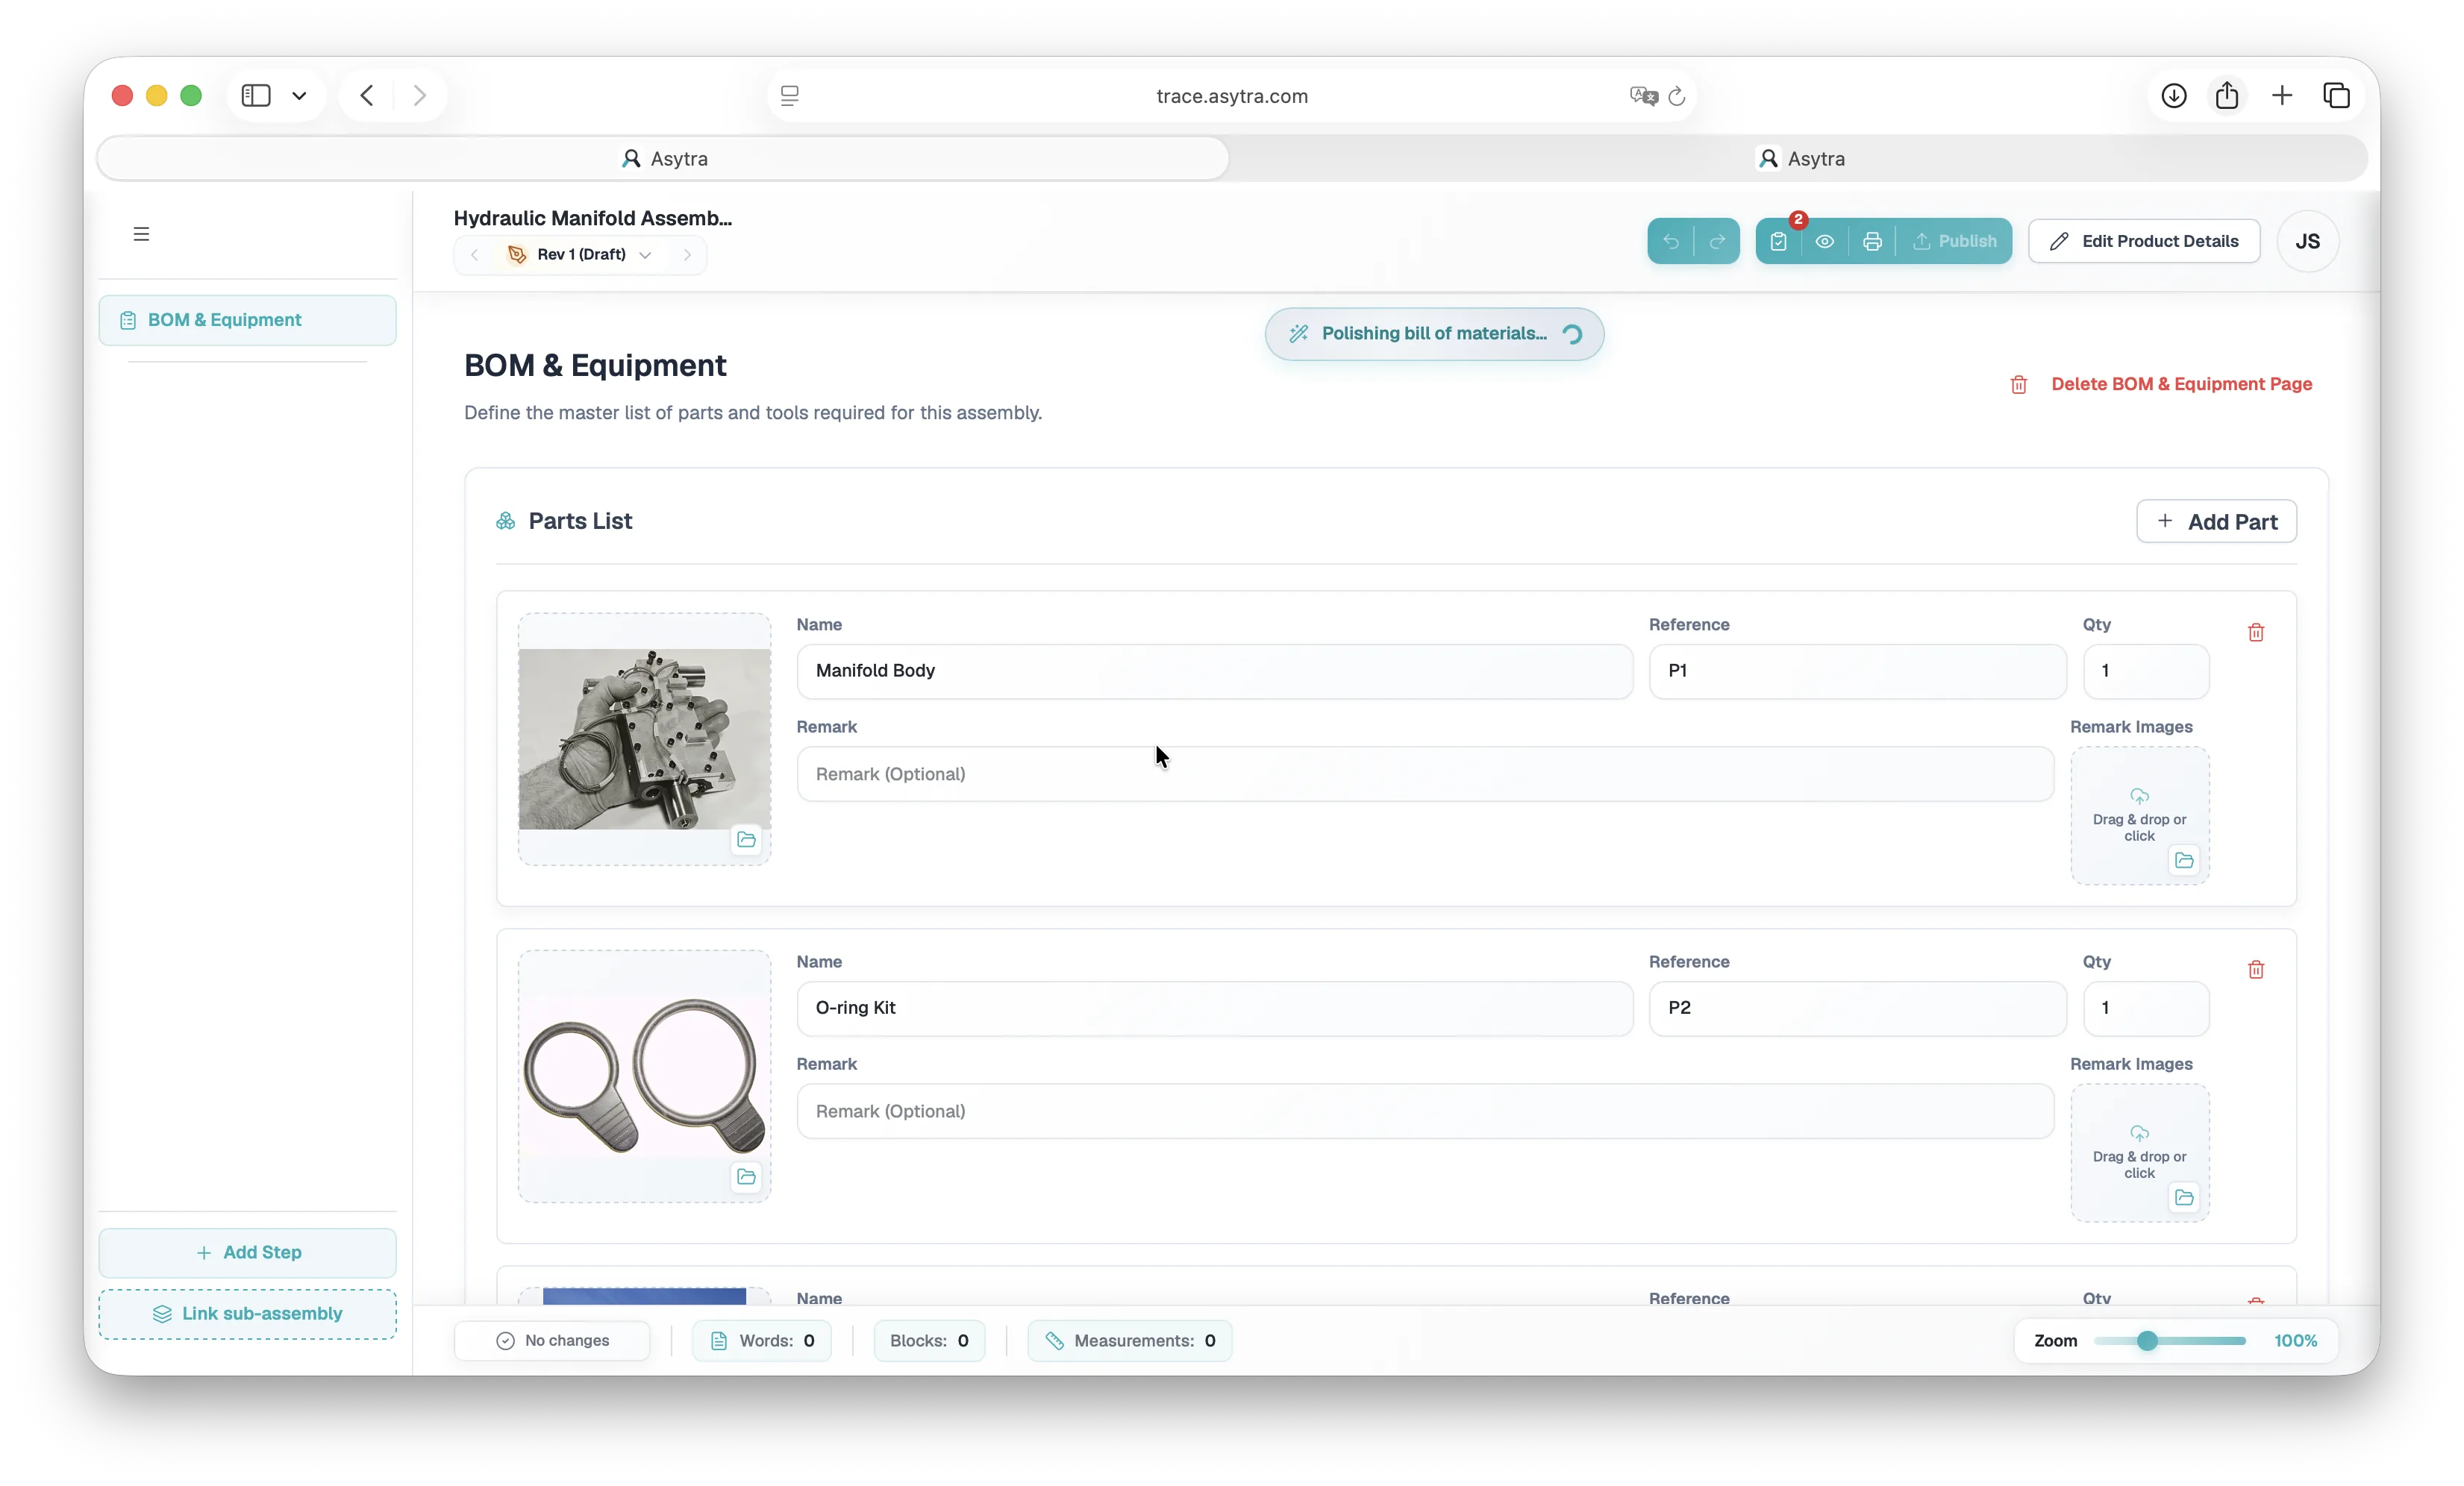The image size is (2464, 1486).
Task: Click Safari forward navigation arrow
Action: pos(420,95)
